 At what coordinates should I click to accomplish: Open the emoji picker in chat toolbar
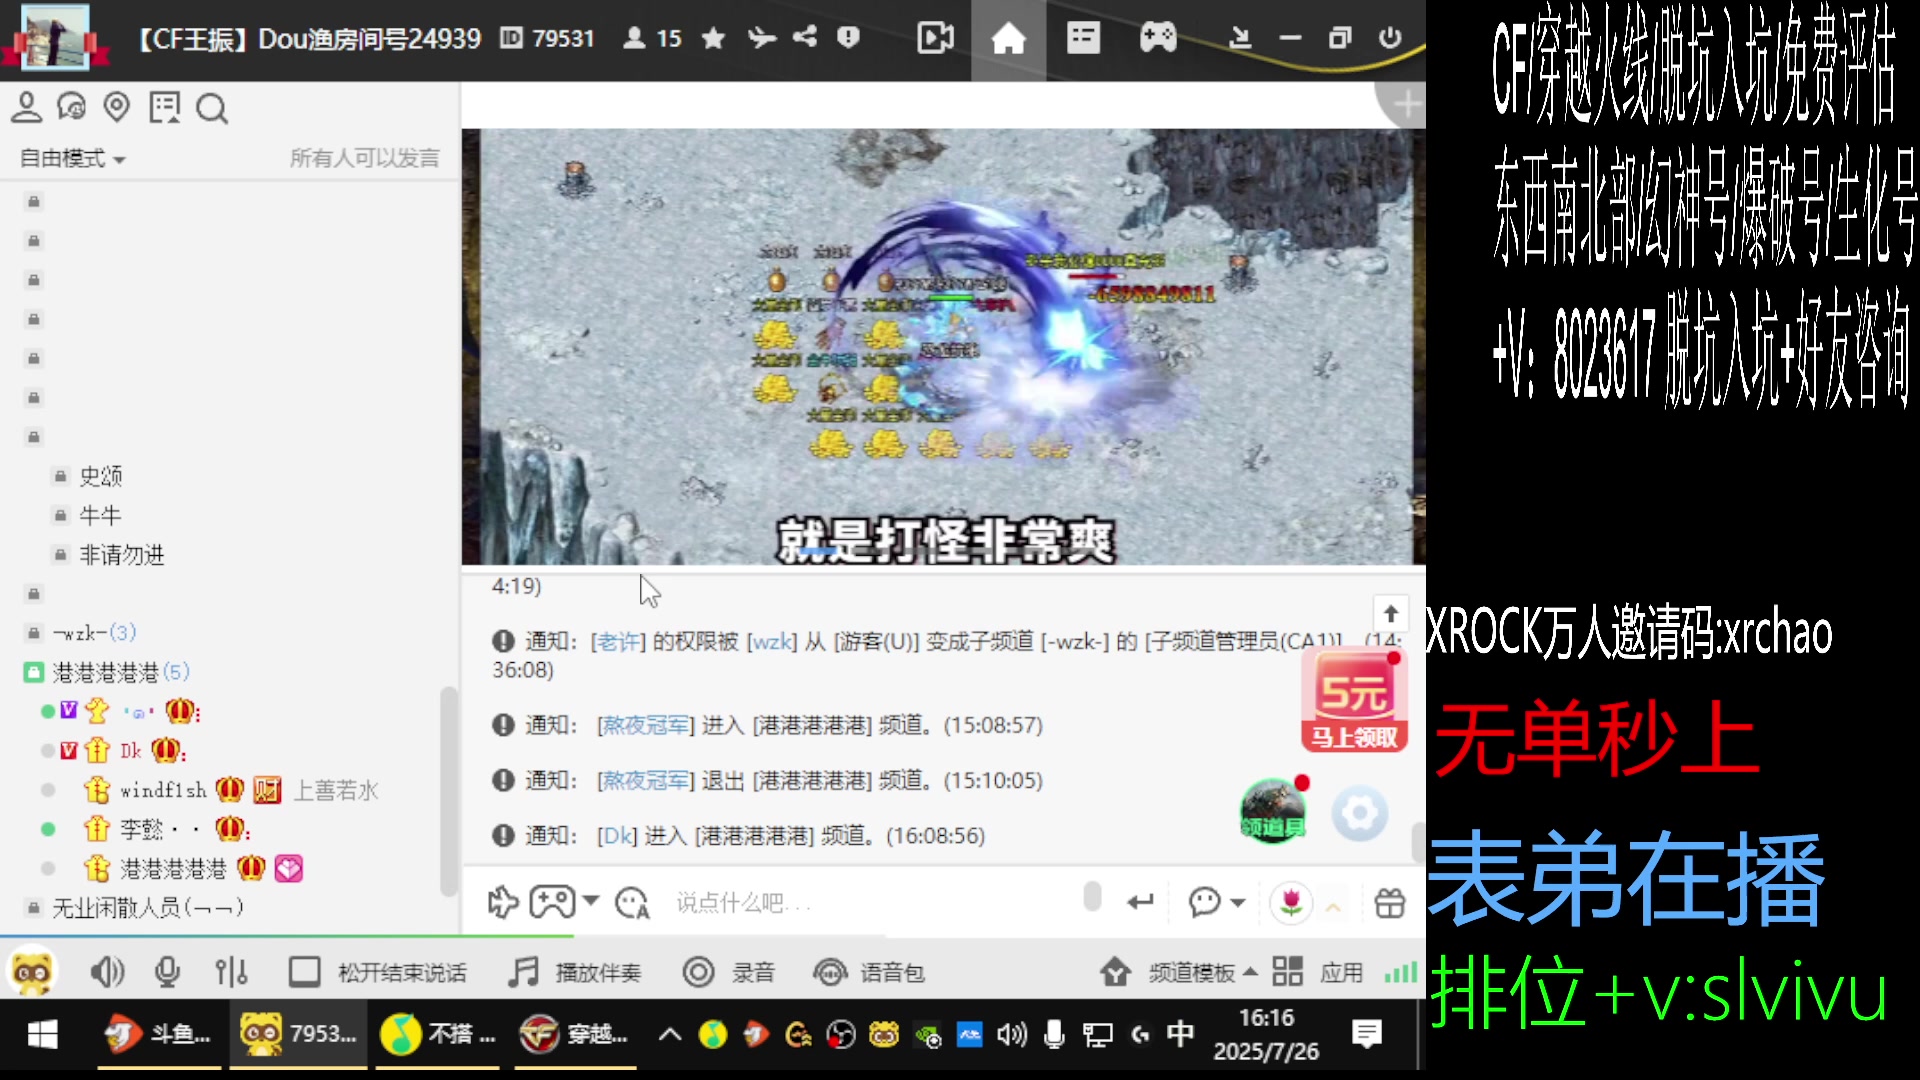point(633,903)
